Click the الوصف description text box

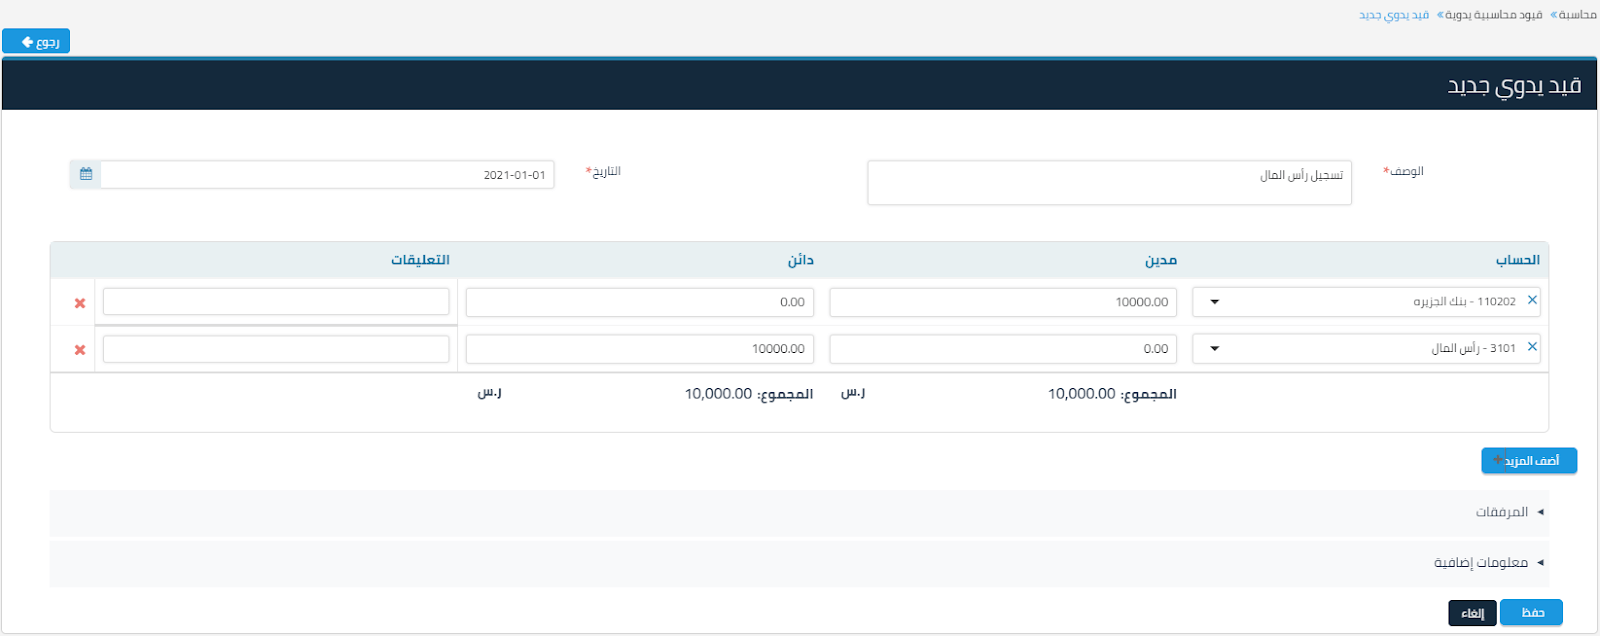coord(1108,183)
